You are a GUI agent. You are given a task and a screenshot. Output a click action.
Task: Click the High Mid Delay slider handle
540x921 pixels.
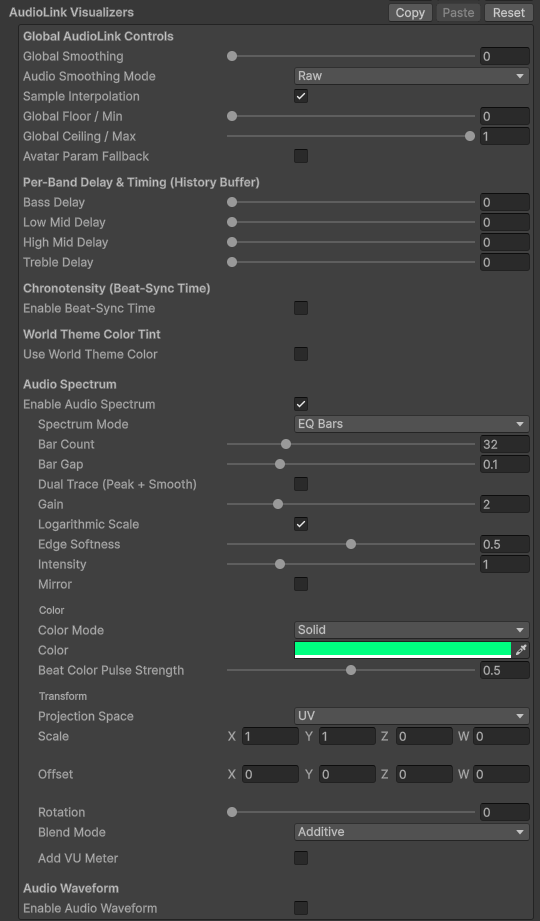232,242
